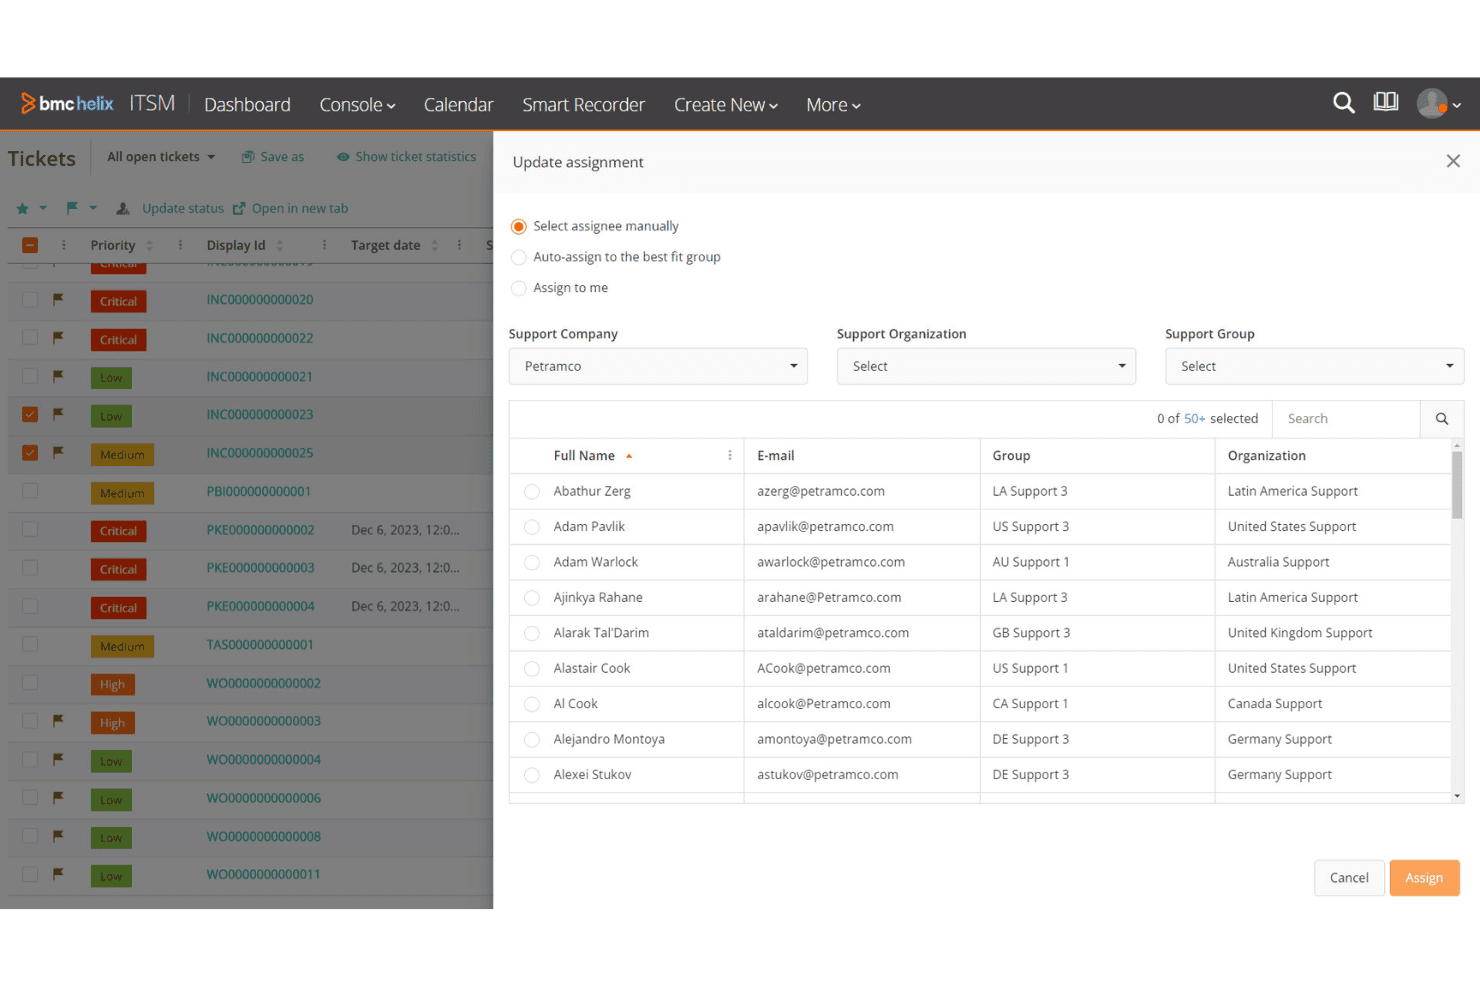This screenshot has width=1480, height=987.
Task: Sort by Full Name ascending arrow
Action: [629, 456]
